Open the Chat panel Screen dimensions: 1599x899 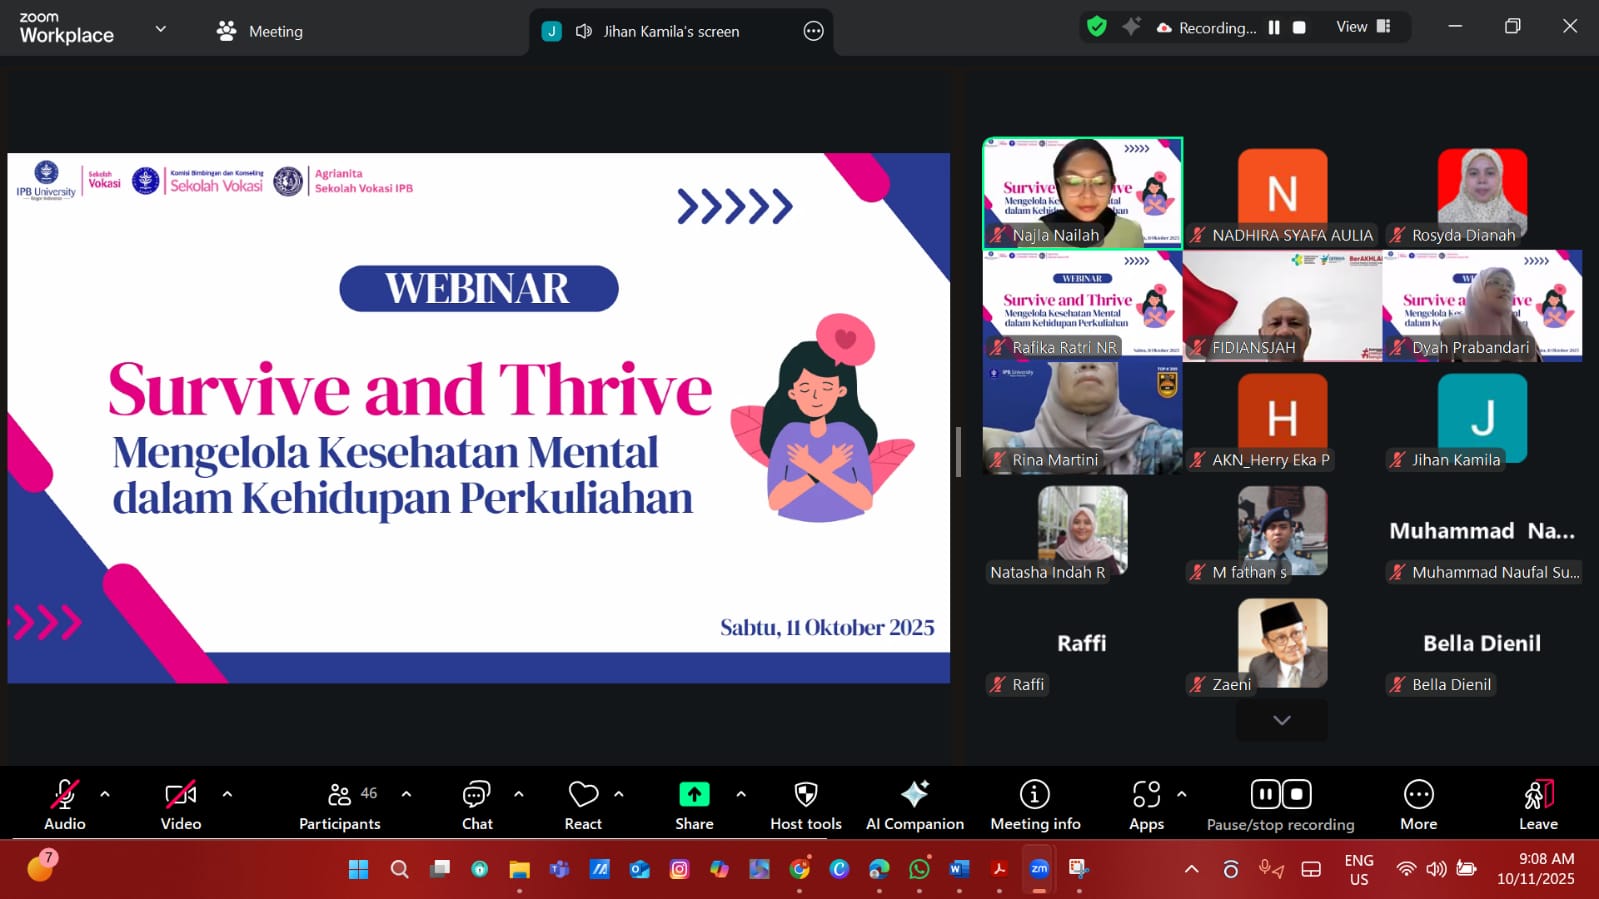pyautogui.click(x=477, y=805)
